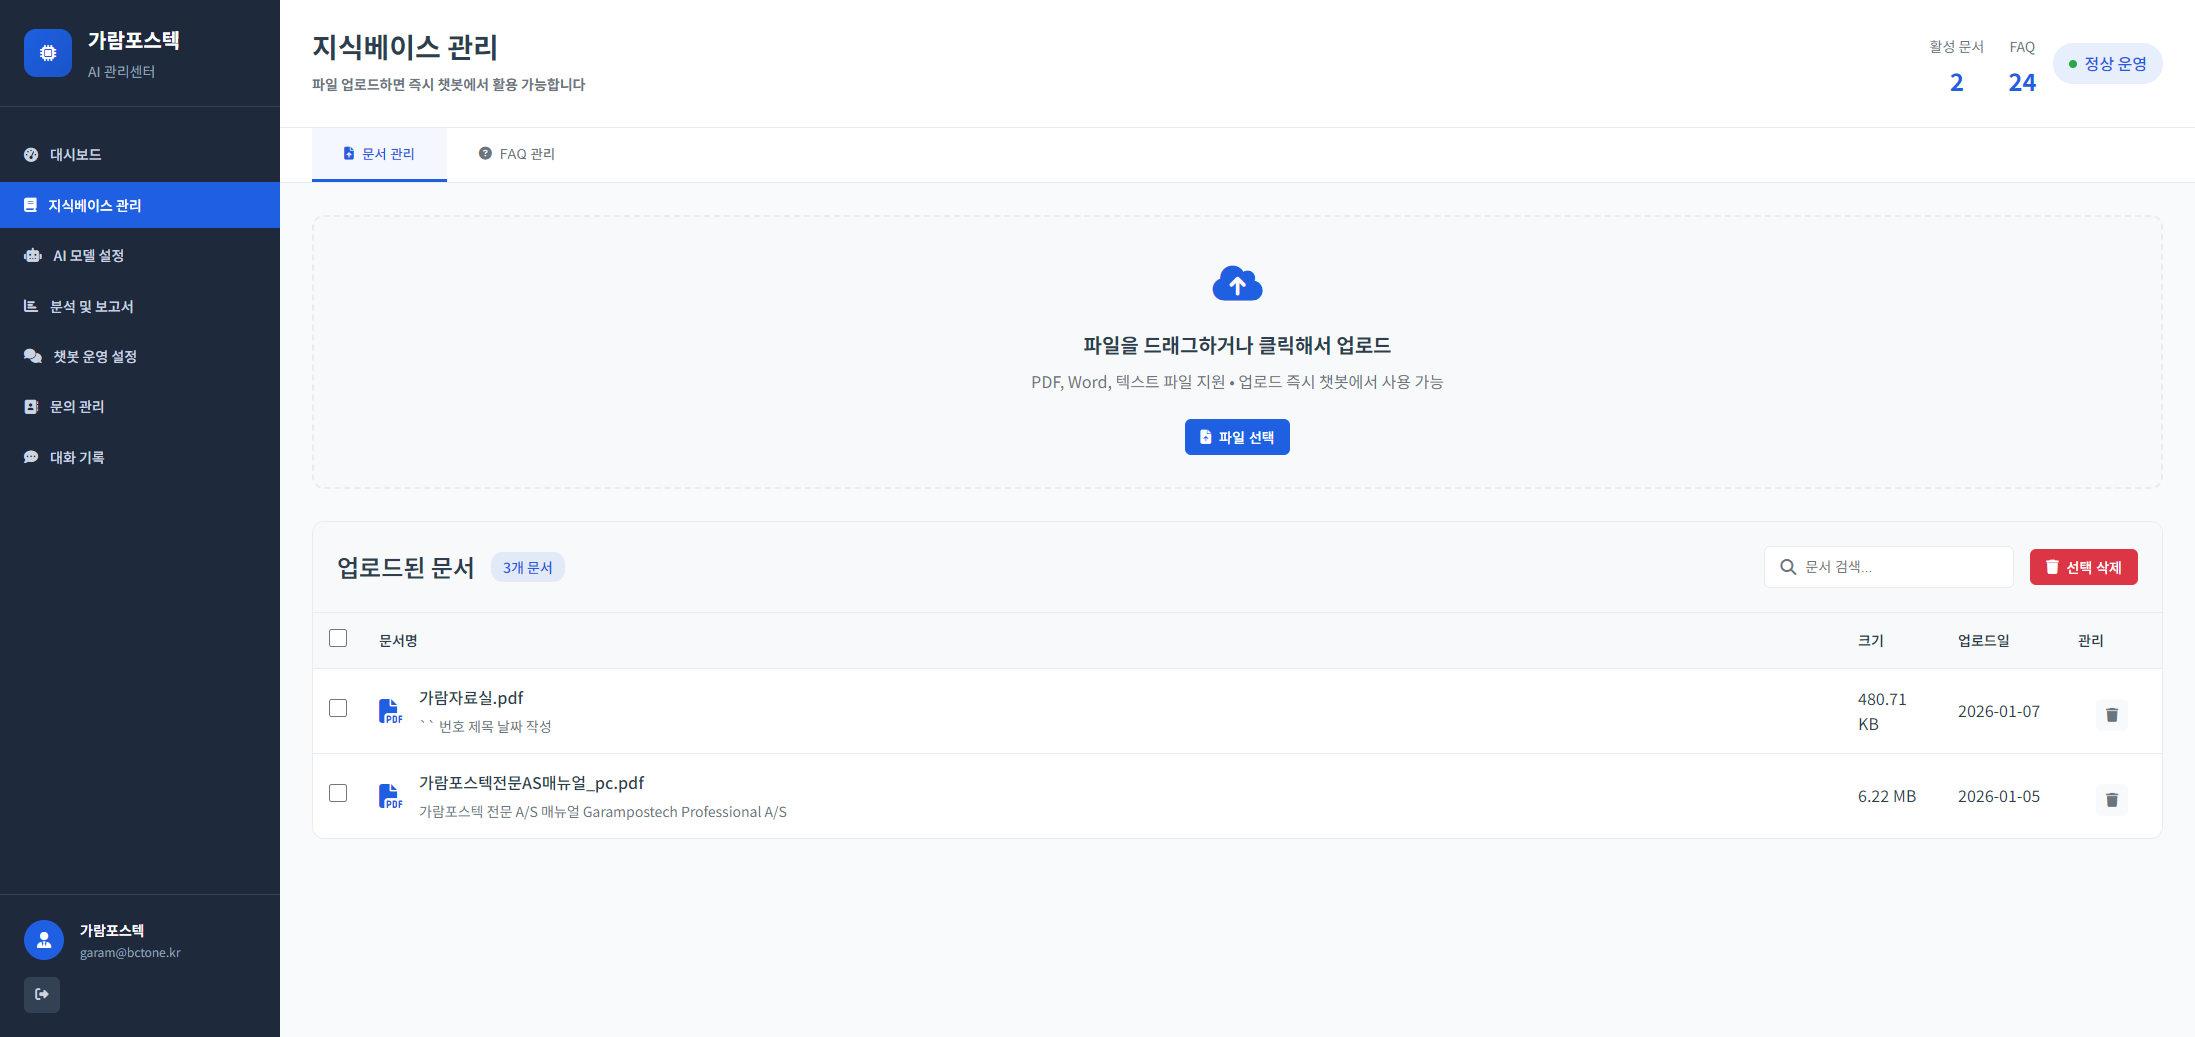2195x1037 pixels.
Task: Delete 가람자료실.pdf using its trash icon
Action: tap(2111, 714)
